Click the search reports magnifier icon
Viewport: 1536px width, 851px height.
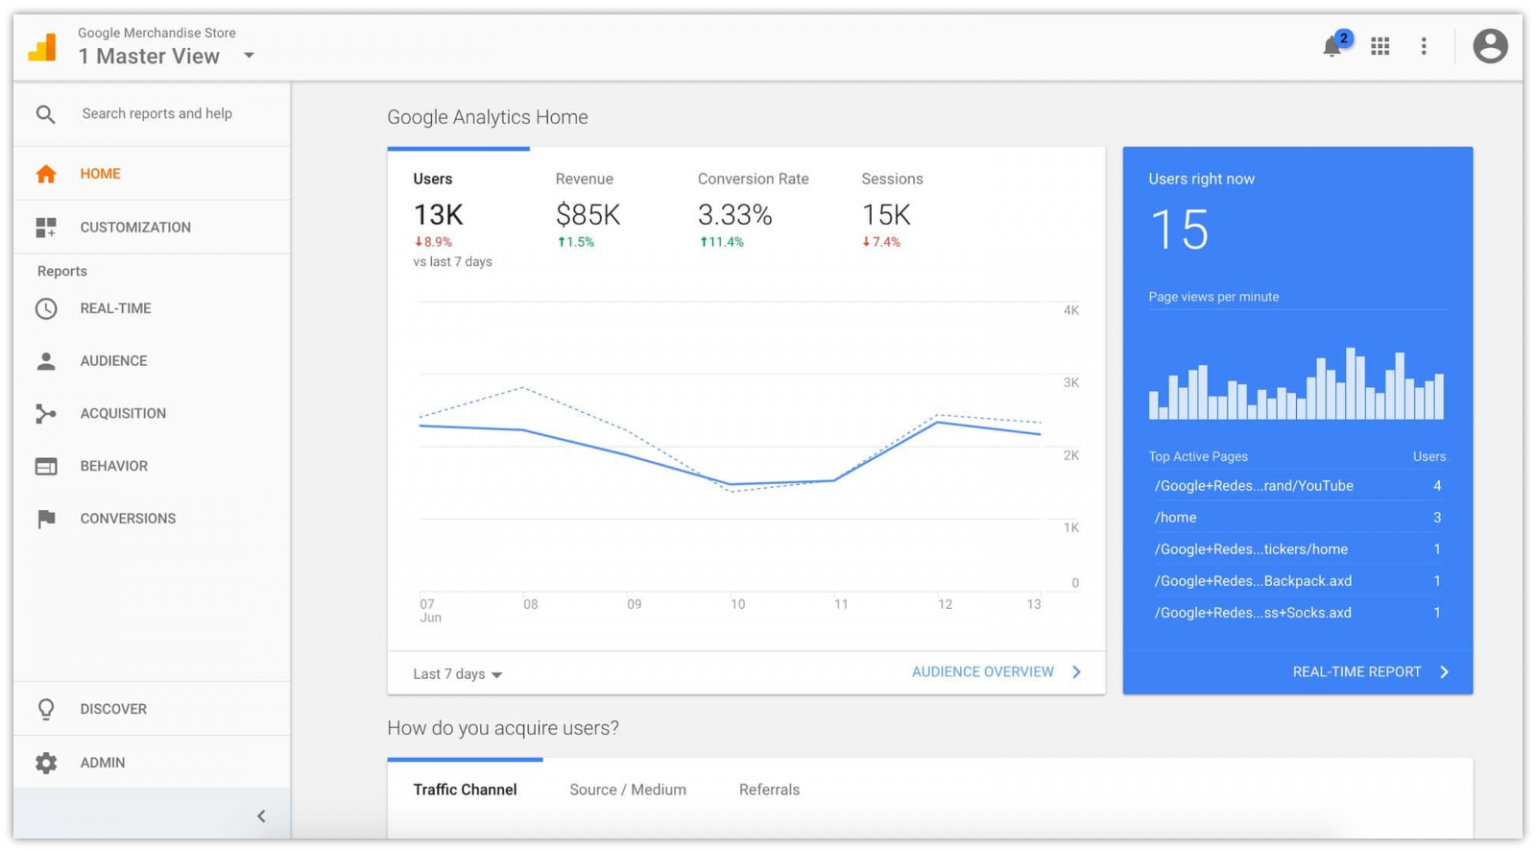click(x=45, y=113)
